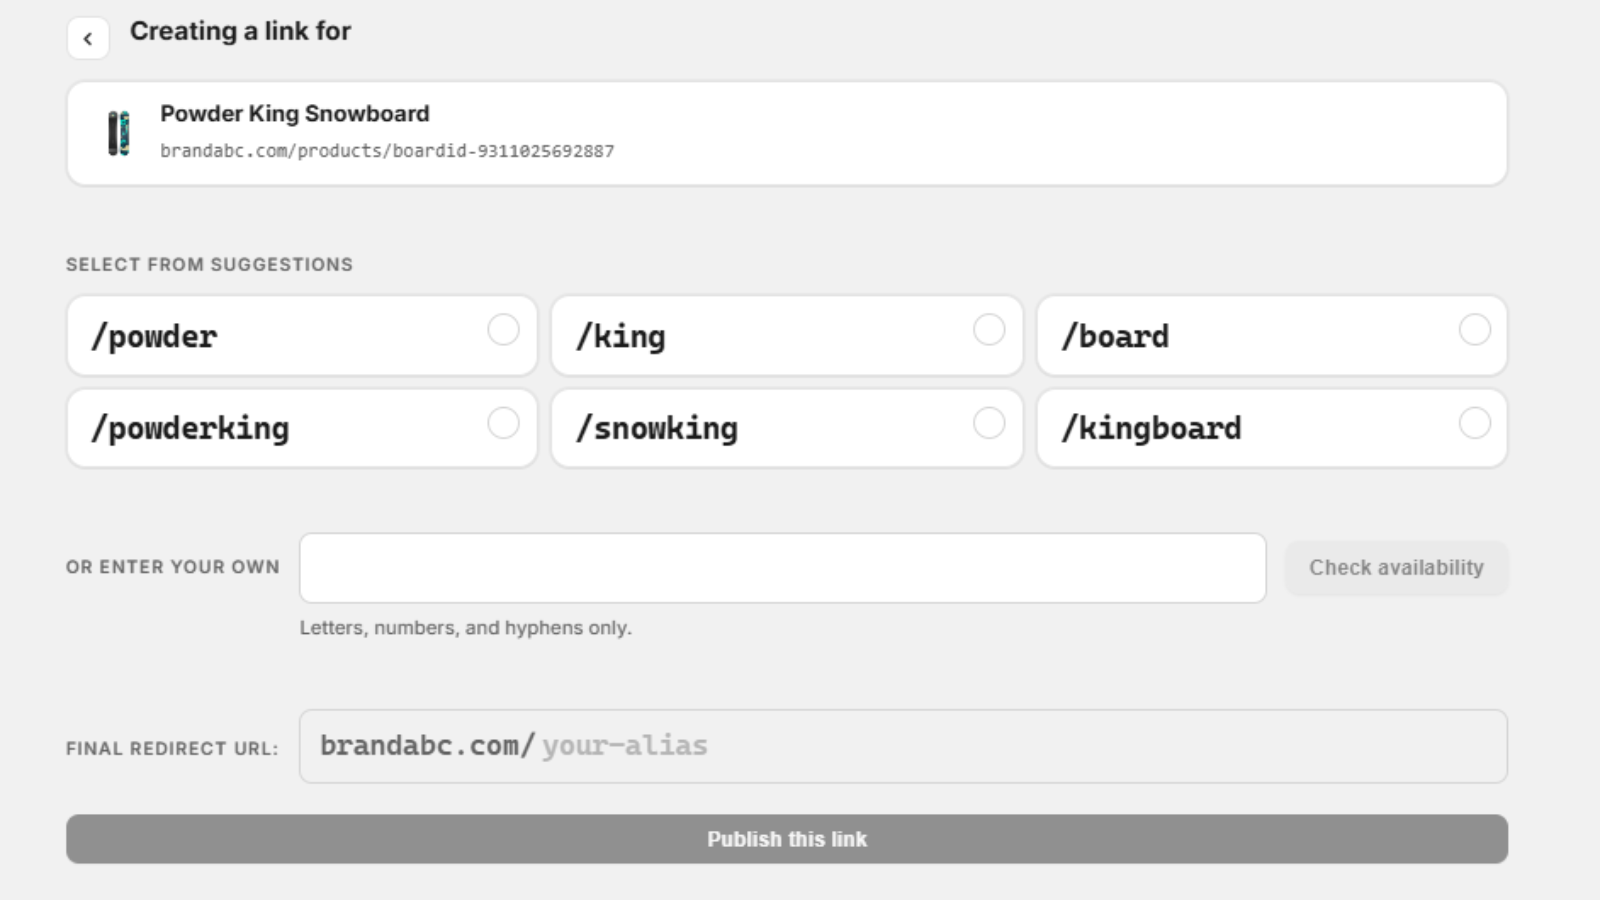Click the /snowking suggestion label text
The width and height of the screenshot is (1600, 900).
pos(657,429)
